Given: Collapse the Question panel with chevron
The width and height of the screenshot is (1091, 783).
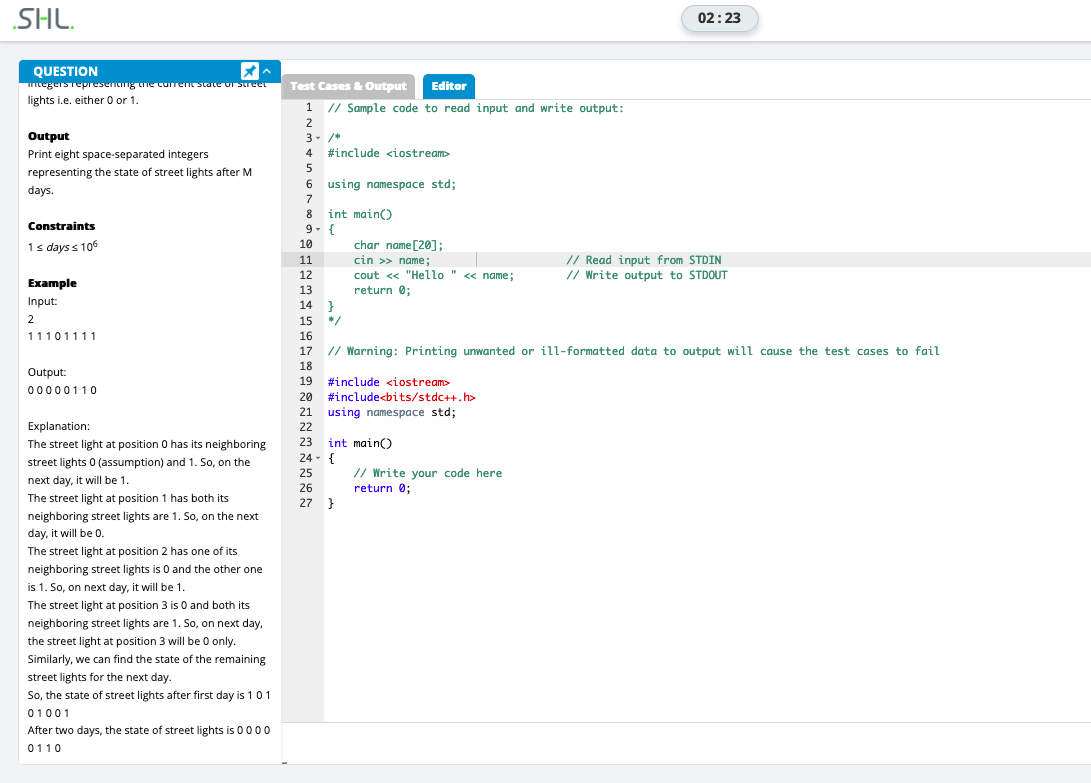Looking at the screenshot, I should 267,71.
